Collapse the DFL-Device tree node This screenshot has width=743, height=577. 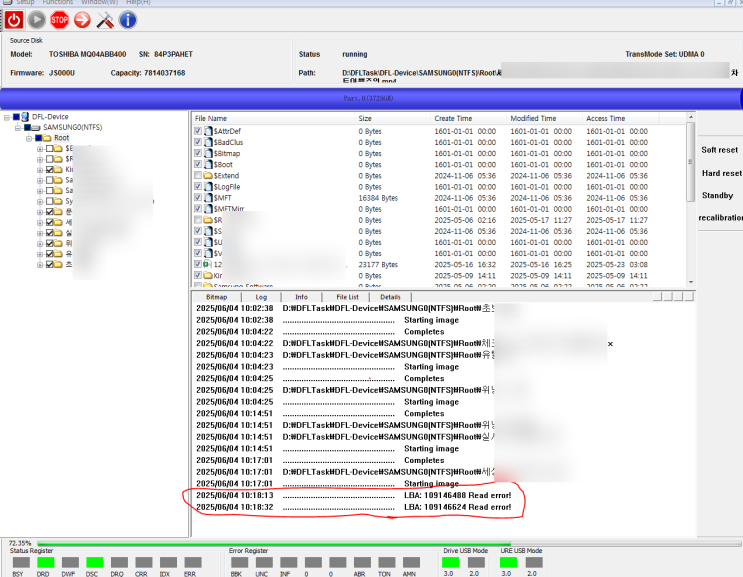7,117
